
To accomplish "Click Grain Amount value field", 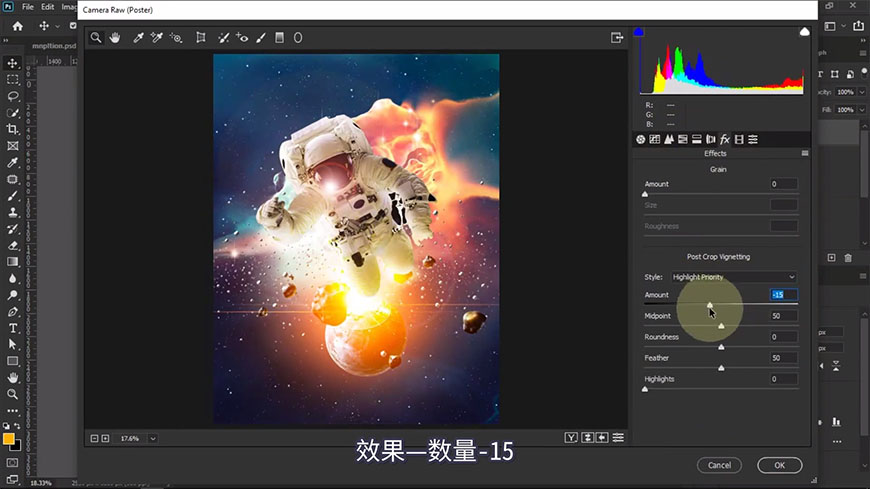I will tap(783, 184).
